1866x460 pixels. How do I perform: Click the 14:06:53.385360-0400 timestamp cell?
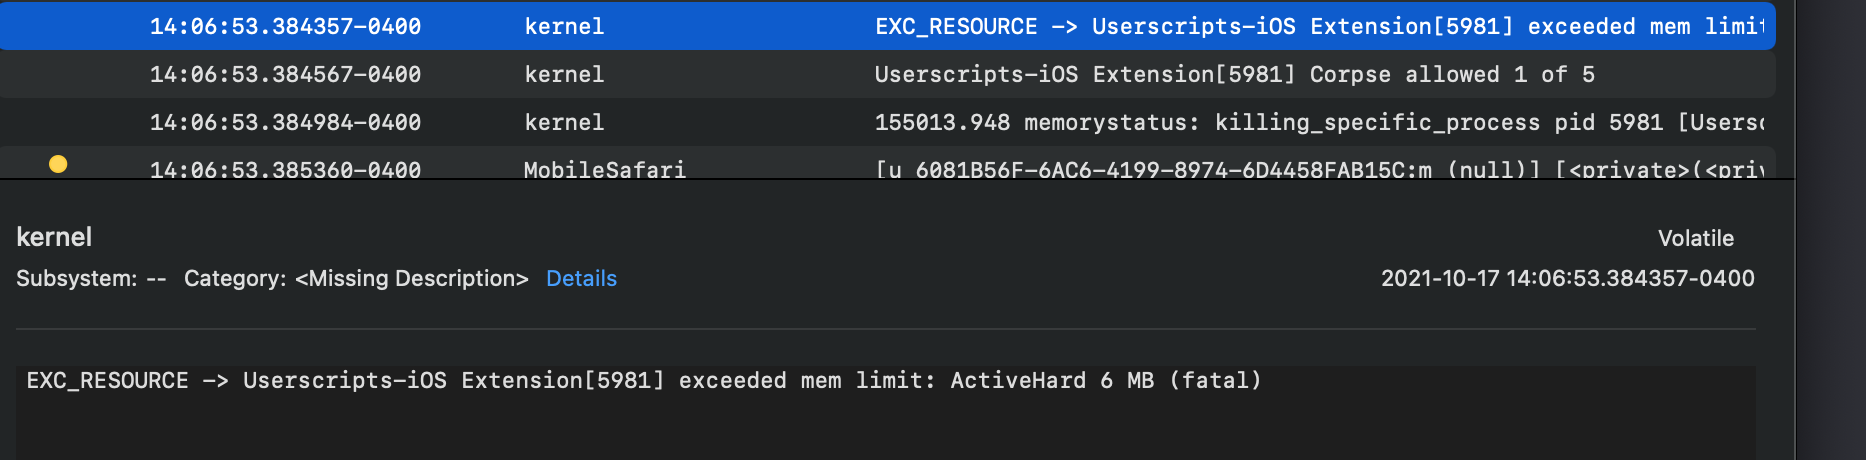[285, 169]
